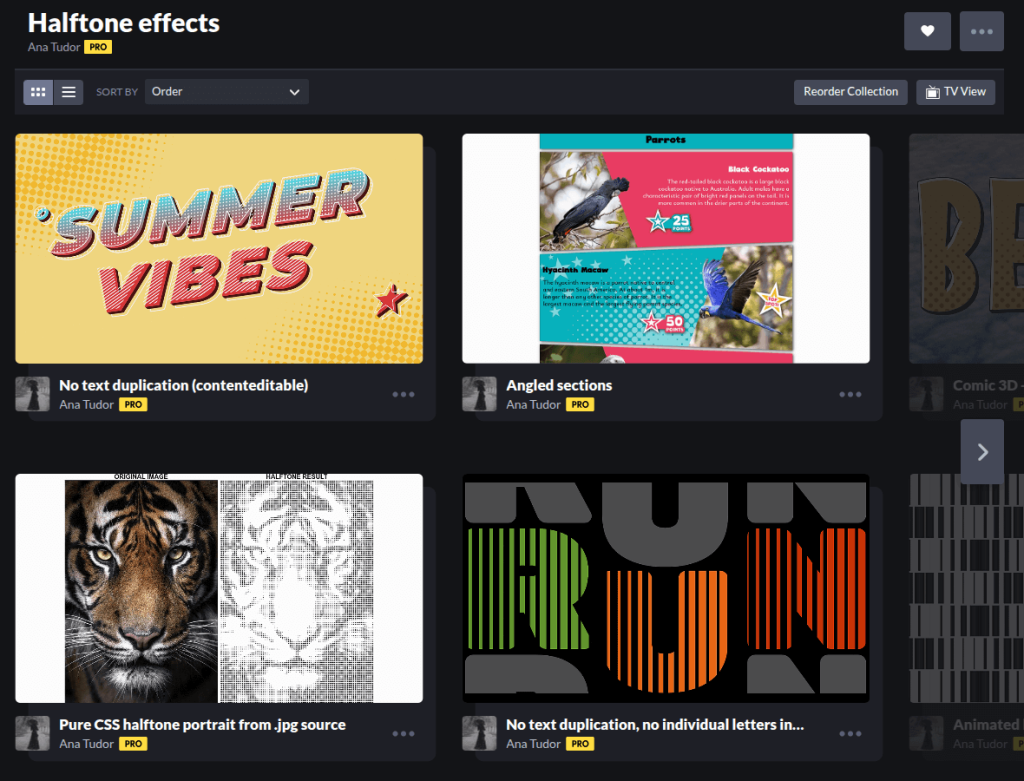Go to next page with right chevron

(x=982, y=452)
